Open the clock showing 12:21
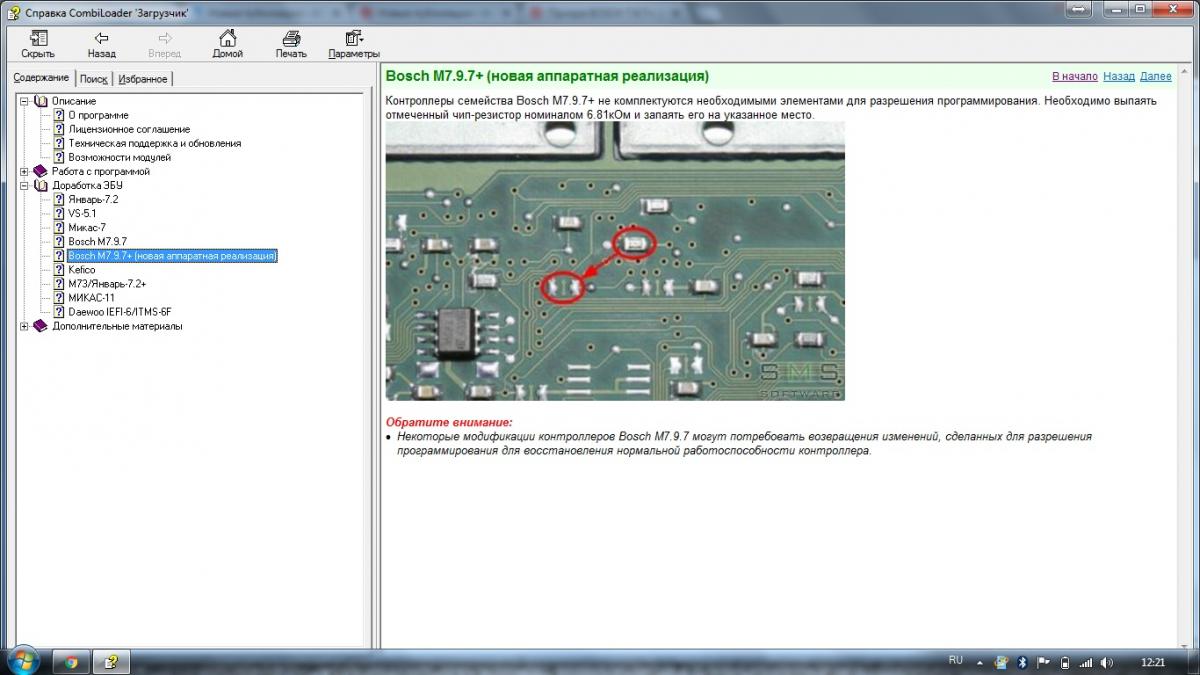The image size is (1200, 675). click(1152, 661)
